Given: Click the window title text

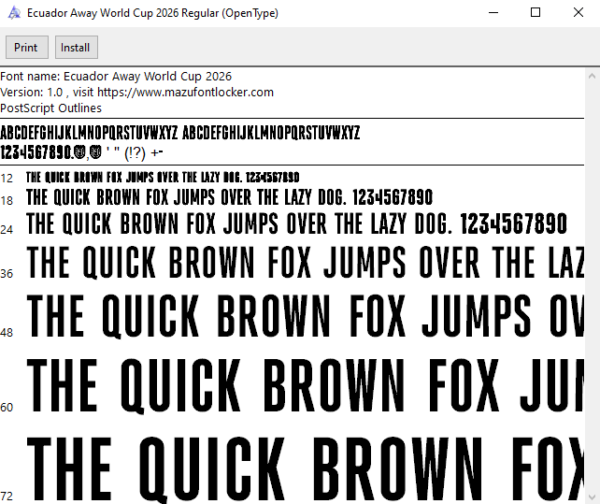Looking at the screenshot, I should coord(153,13).
